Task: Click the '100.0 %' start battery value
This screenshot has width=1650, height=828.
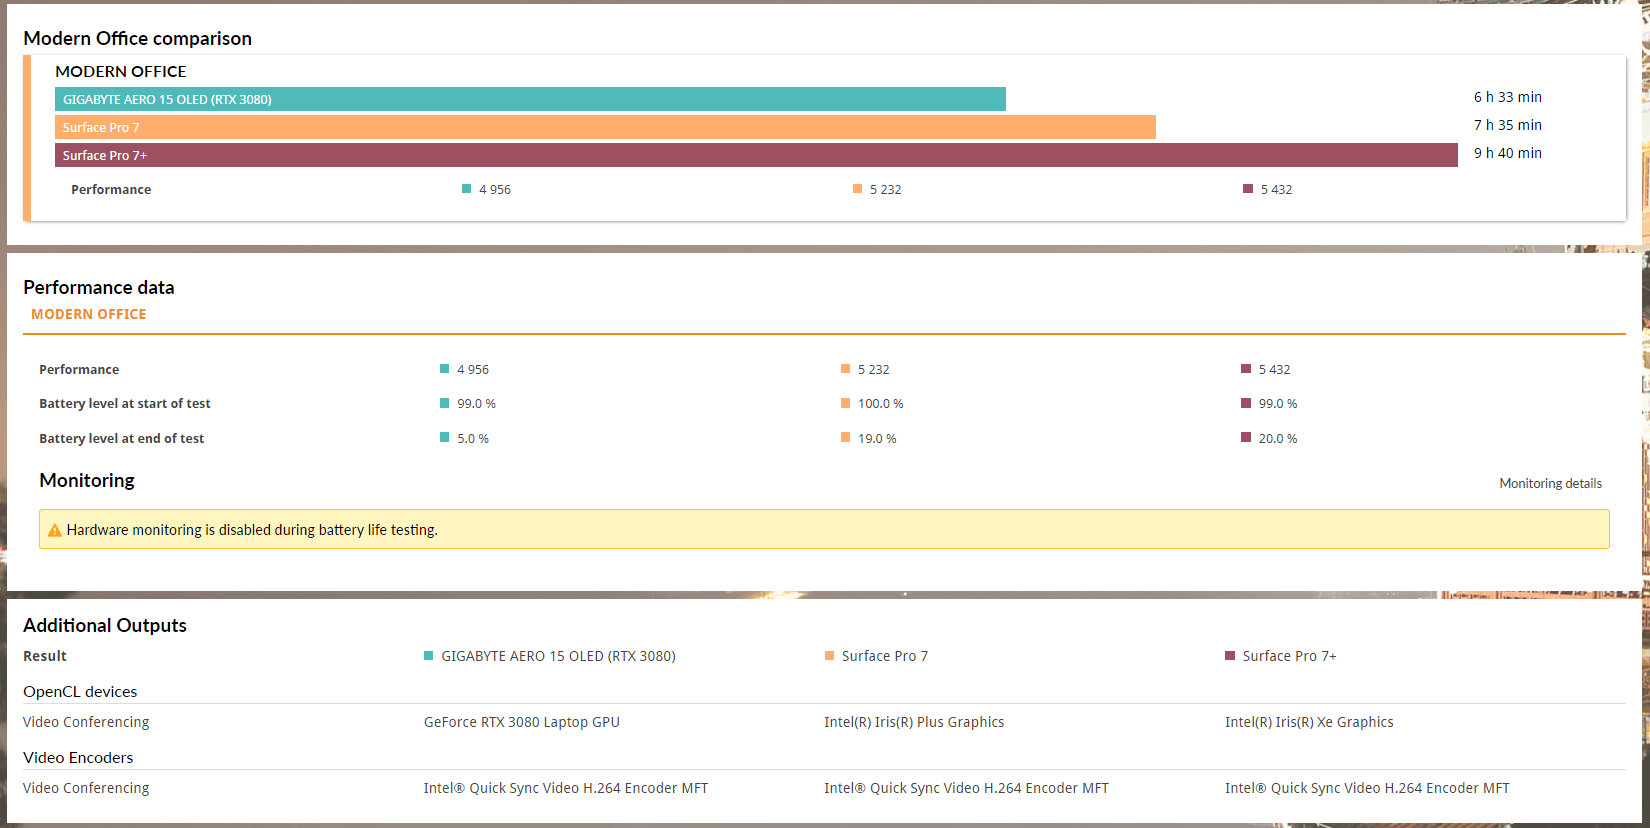Action: [880, 403]
